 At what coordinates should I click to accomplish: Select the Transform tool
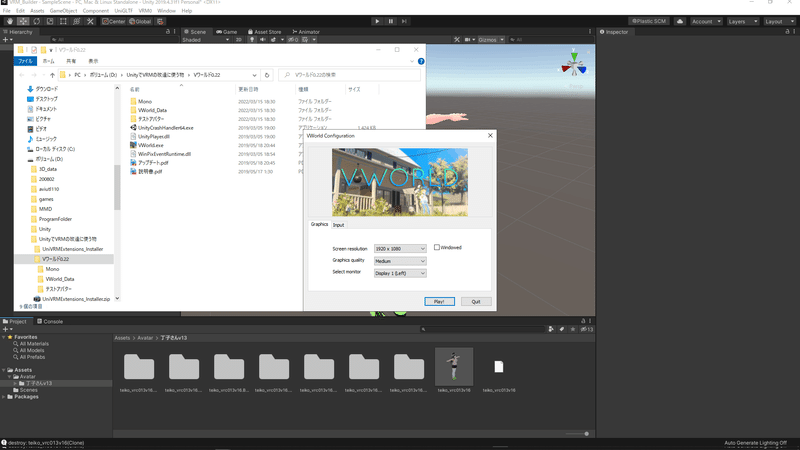pyautogui.click(x=77, y=21)
